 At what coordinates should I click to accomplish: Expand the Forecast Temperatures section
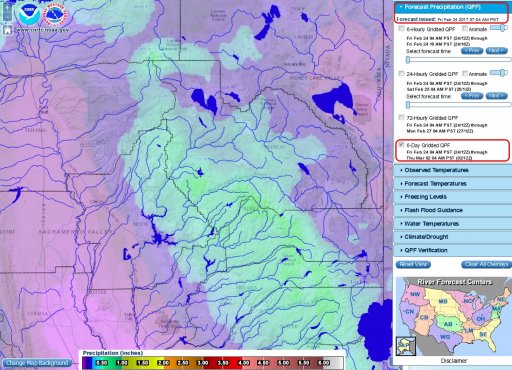tap(453, 184)
